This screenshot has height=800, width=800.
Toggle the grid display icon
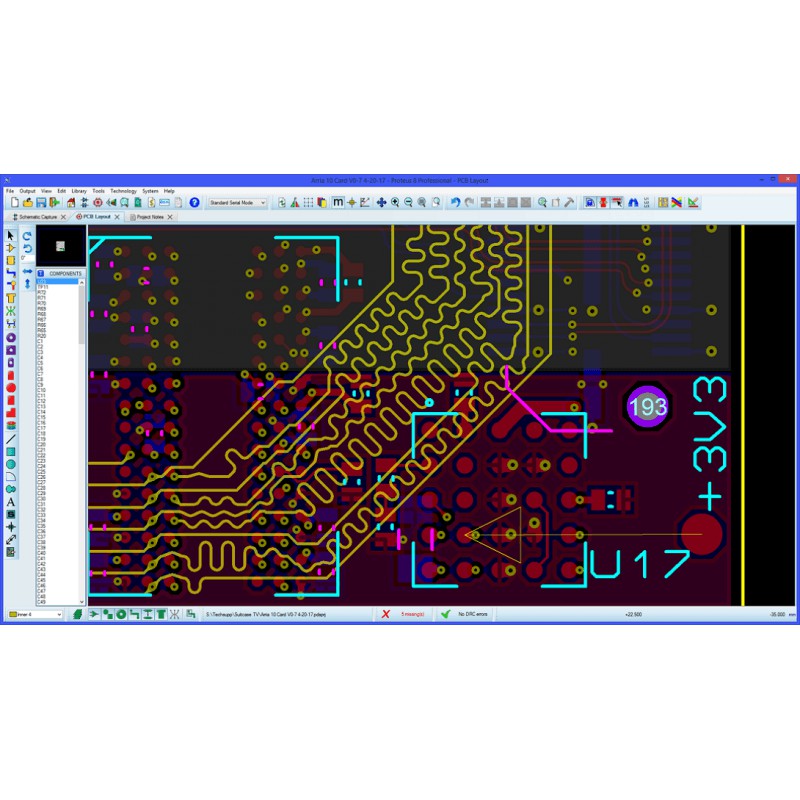pos(309,202)
